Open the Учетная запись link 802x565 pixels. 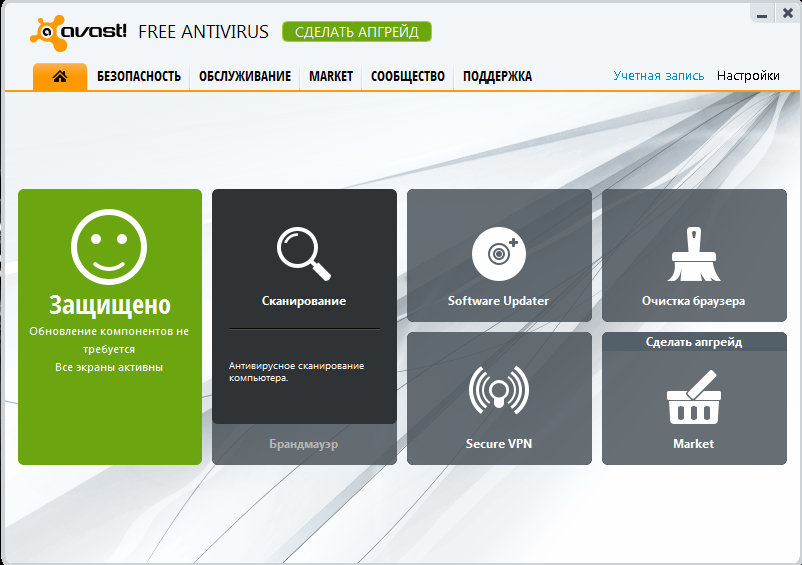pyautogui.click(x=659, y=76)
